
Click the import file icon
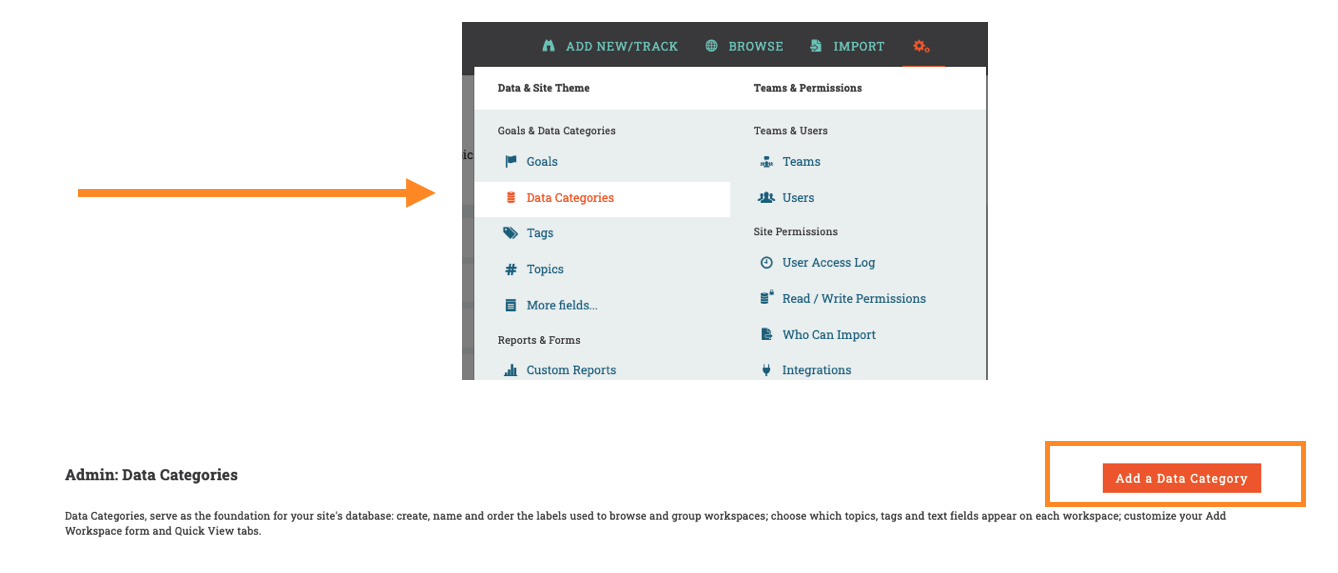point(816,46)
